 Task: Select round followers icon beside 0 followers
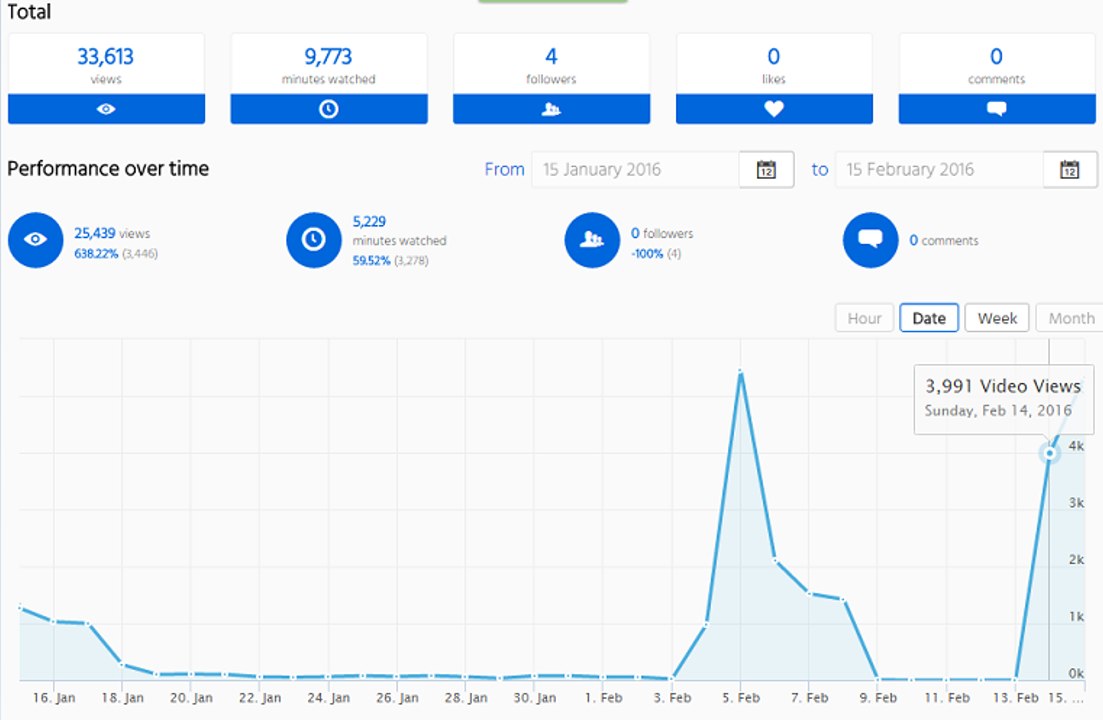(x=592, y=240)
